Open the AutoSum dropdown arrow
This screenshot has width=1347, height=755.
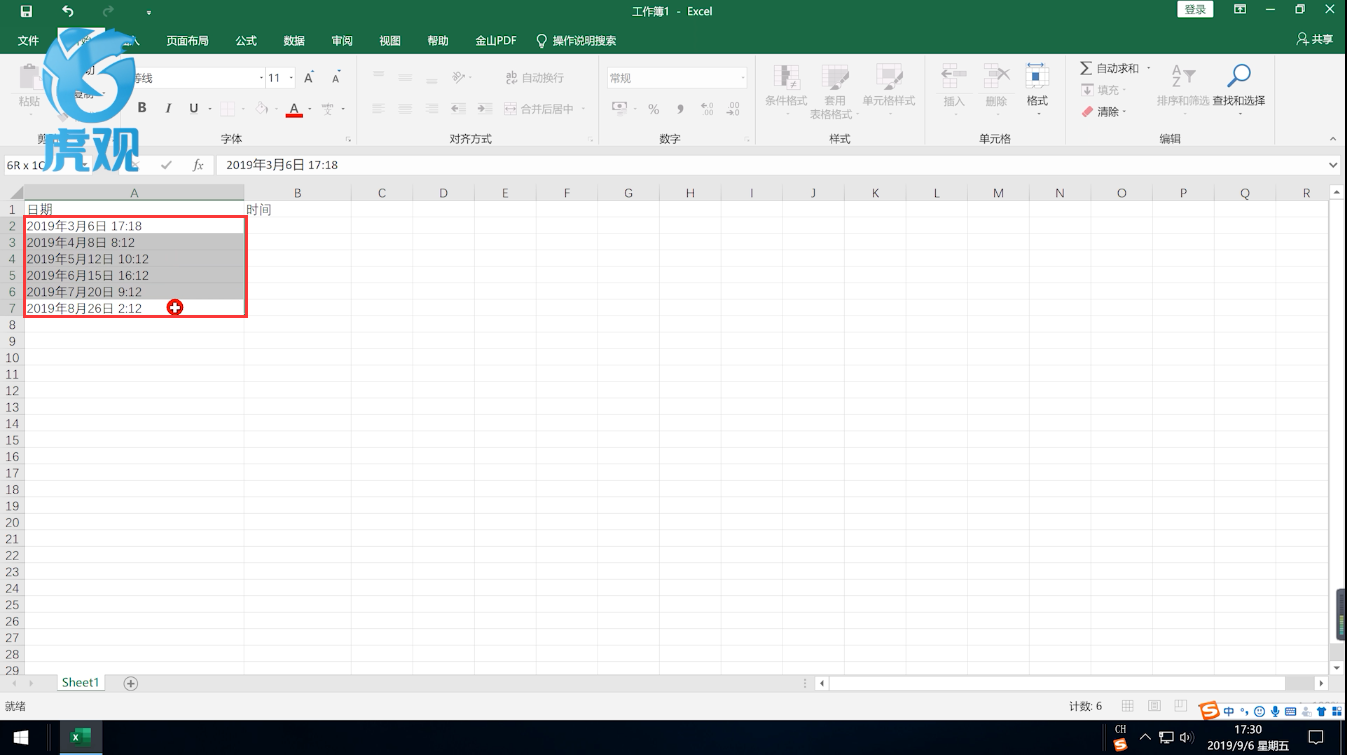tap(1148, 68)
